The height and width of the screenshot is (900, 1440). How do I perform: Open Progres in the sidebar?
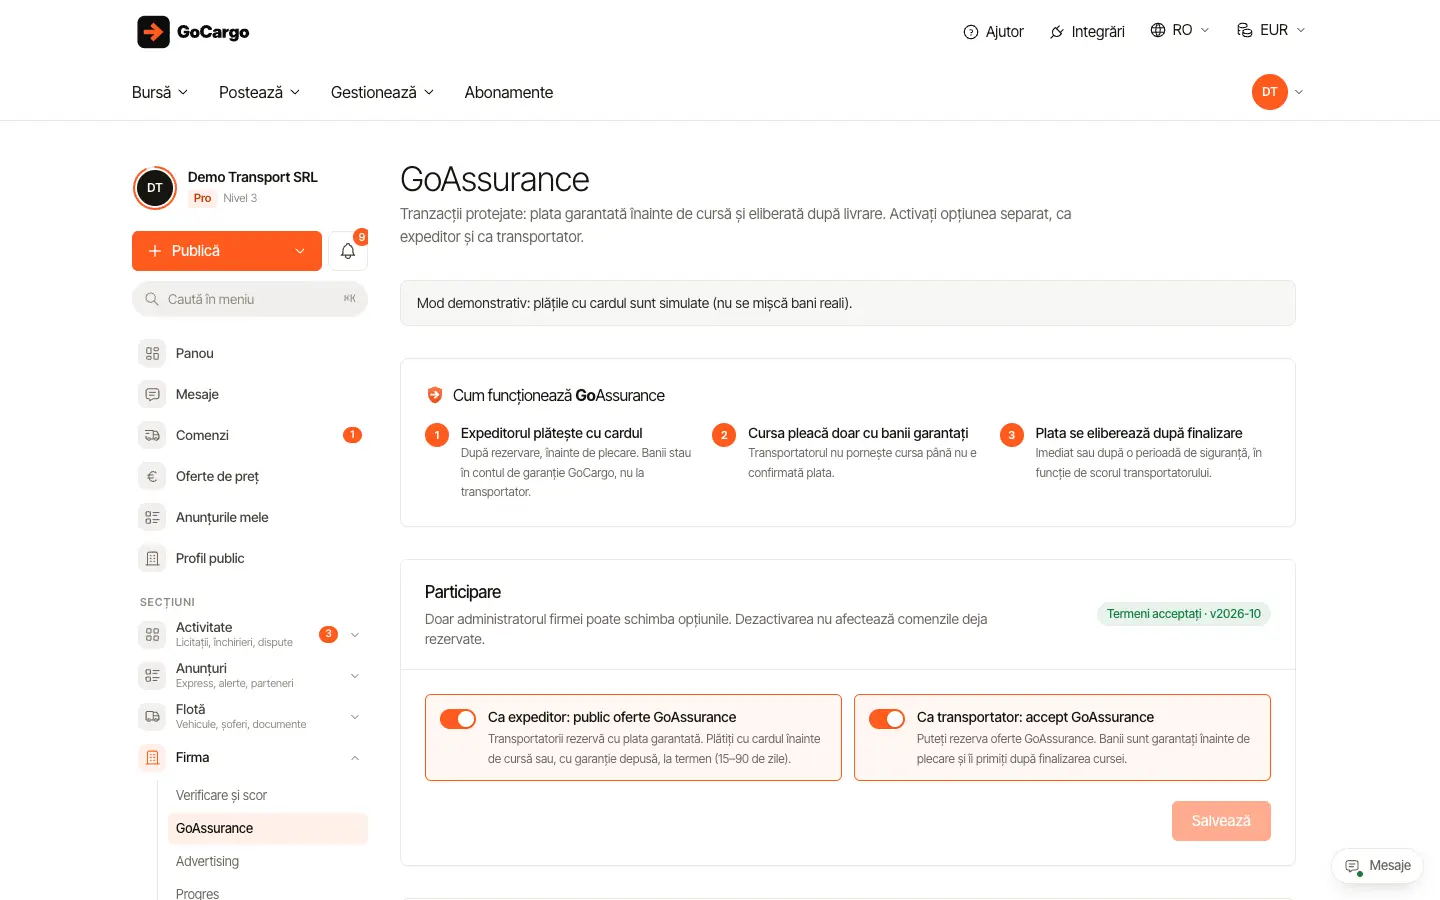click(x=268, y=892)
